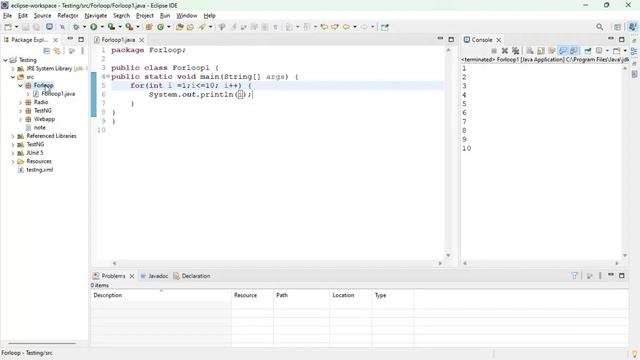Click the Debug bug icon in toolbar
The image size is (640, 360).
tap(76, 27)
